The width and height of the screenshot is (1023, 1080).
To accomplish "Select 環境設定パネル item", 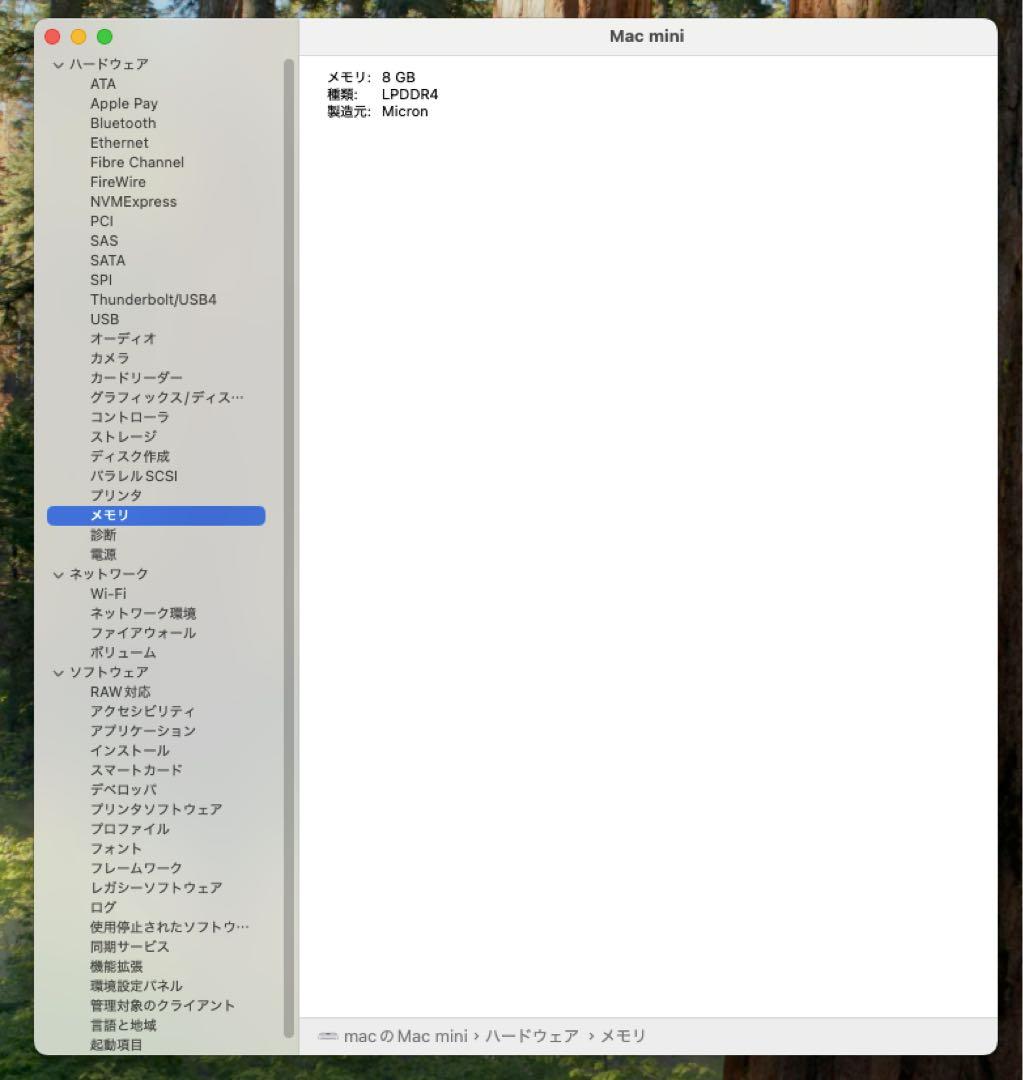I will click(136, 986).
